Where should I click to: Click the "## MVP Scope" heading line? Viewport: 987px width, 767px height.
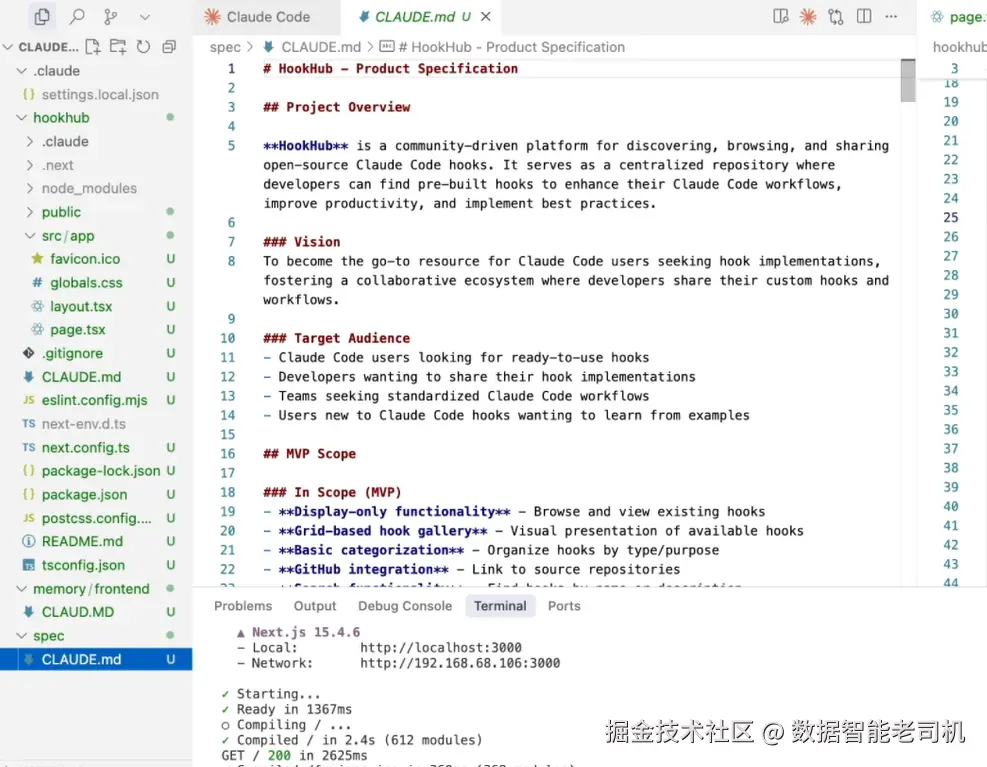[x=309, y=454]
